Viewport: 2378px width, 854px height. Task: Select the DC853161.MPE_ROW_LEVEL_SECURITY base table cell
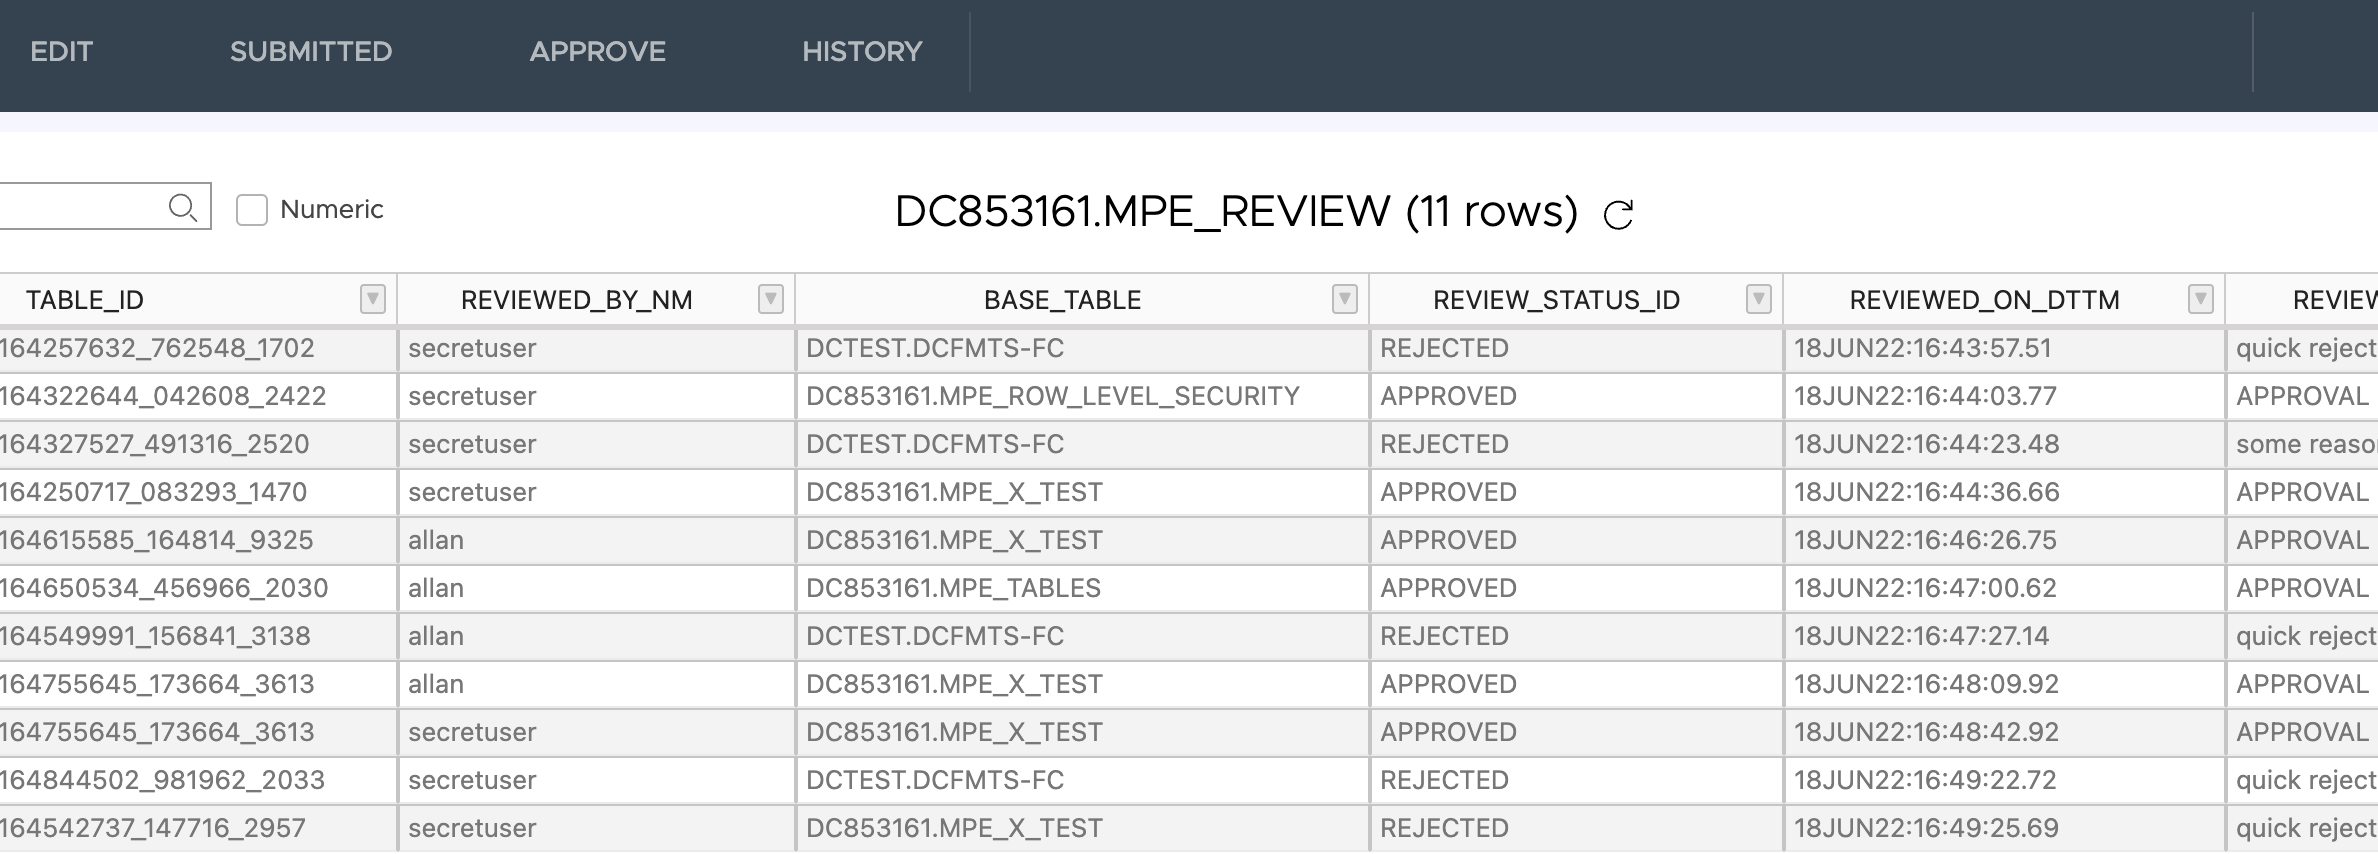1052,396
